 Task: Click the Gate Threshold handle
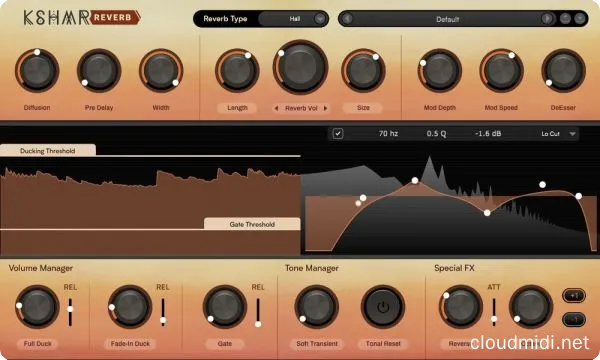tap(252, 224)
